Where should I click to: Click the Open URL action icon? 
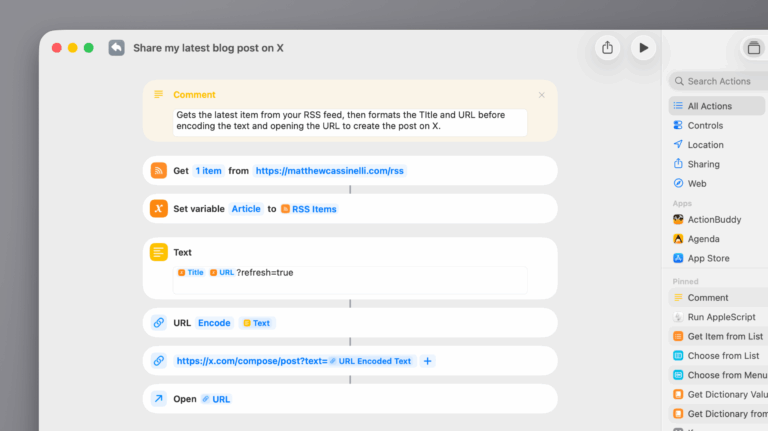click(x=158, y=399)
